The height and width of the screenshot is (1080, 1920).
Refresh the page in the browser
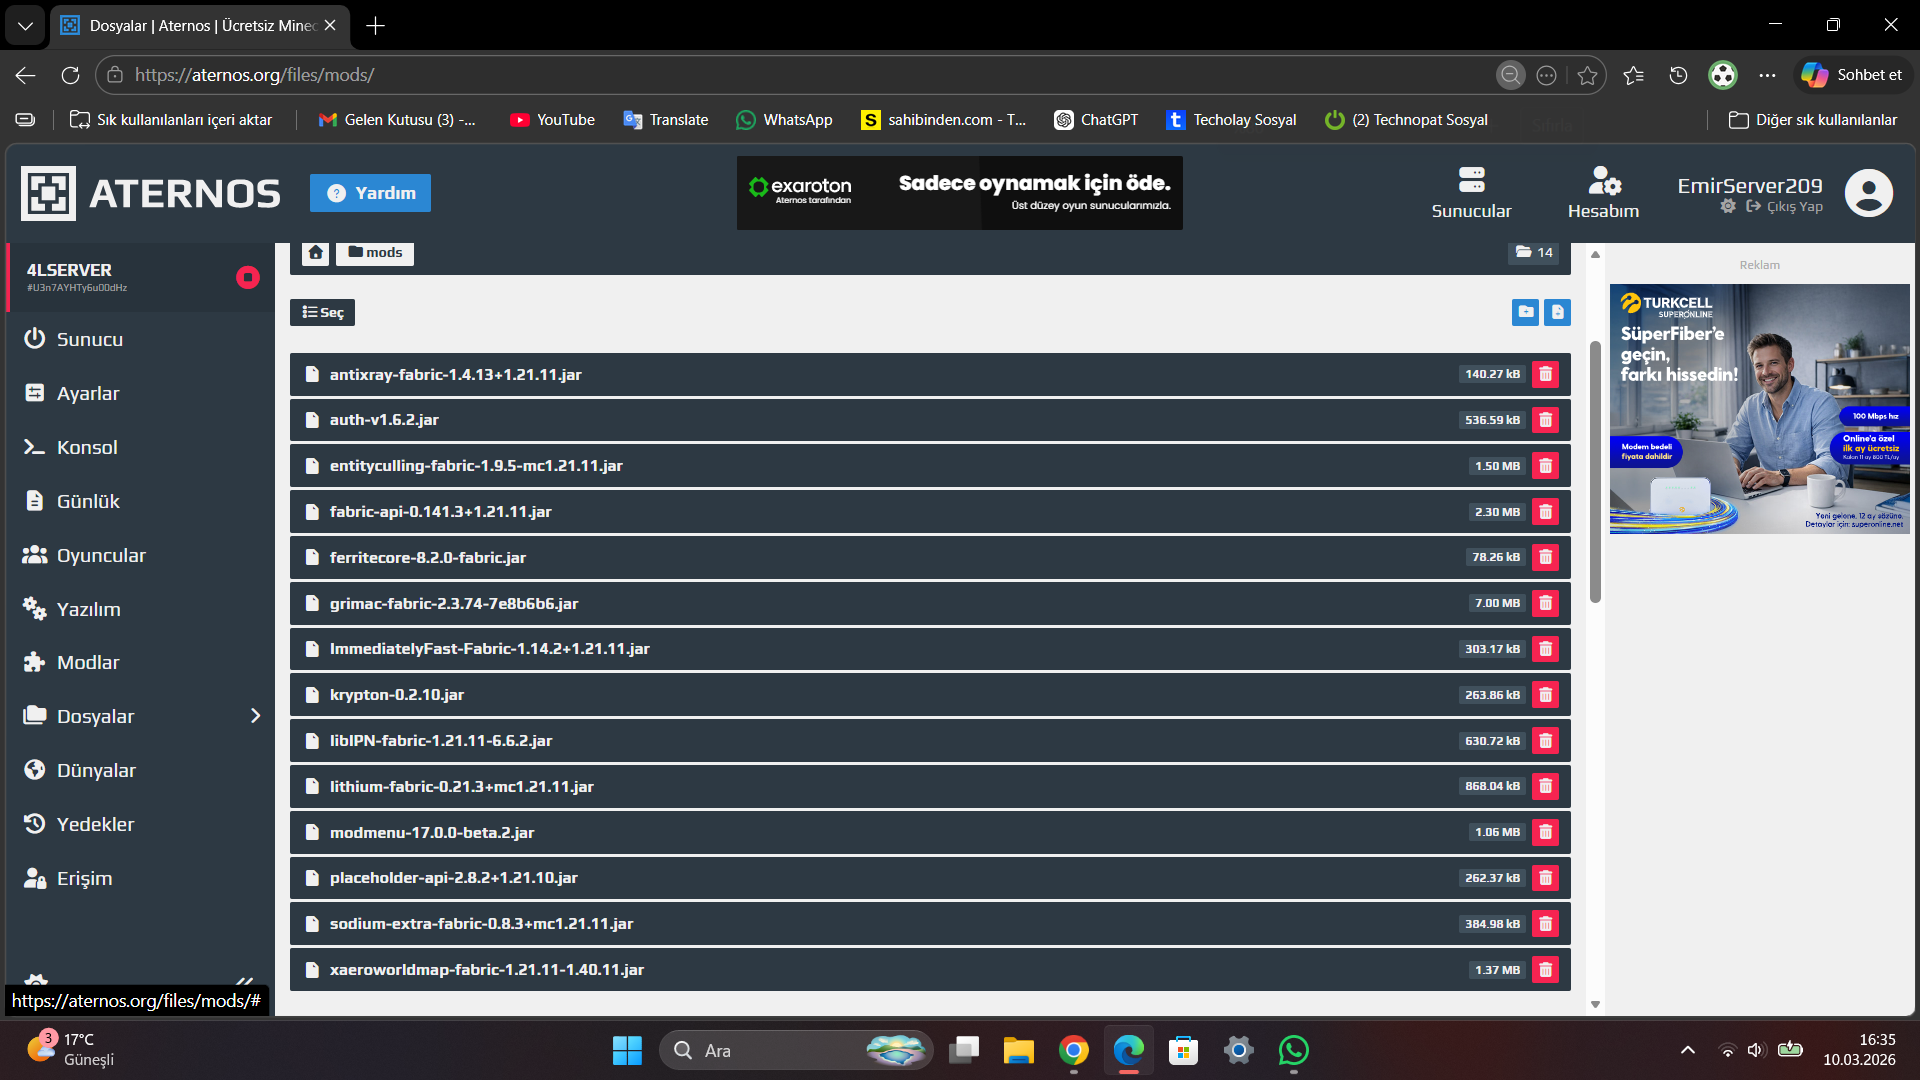pos(70,75)
